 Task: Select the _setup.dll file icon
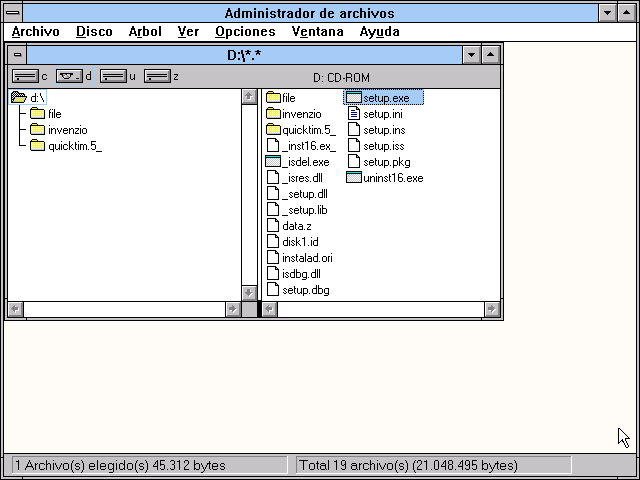[273, 194]
